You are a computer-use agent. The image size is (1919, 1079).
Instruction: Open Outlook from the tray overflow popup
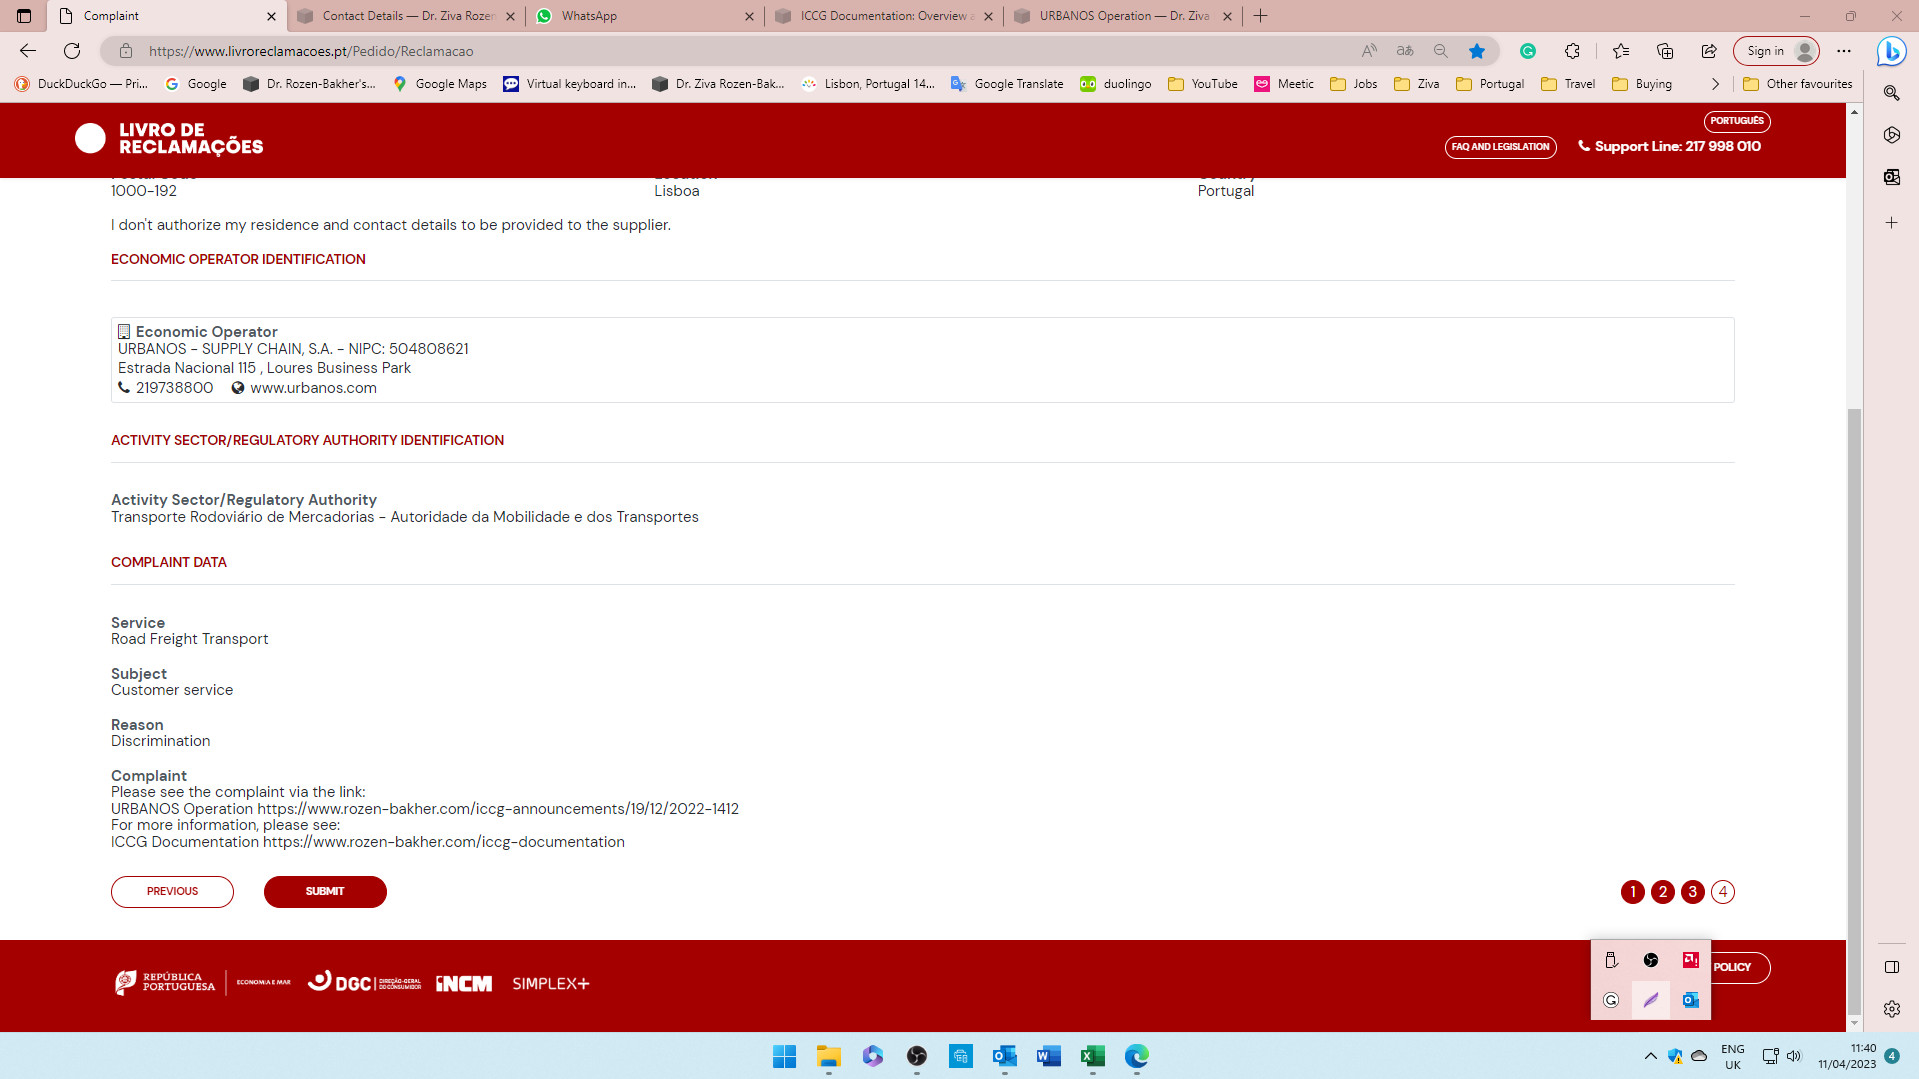tap(1690, 999)
